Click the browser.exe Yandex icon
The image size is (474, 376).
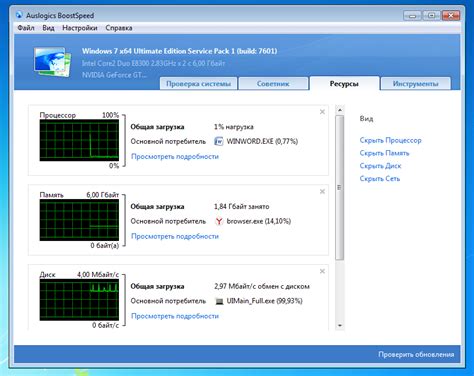(x=219, y=221)
